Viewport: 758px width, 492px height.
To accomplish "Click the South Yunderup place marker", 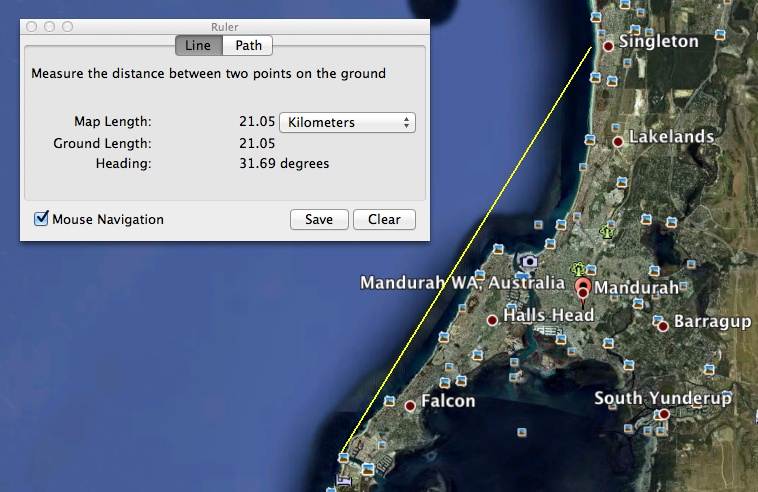I will [662, 414].
